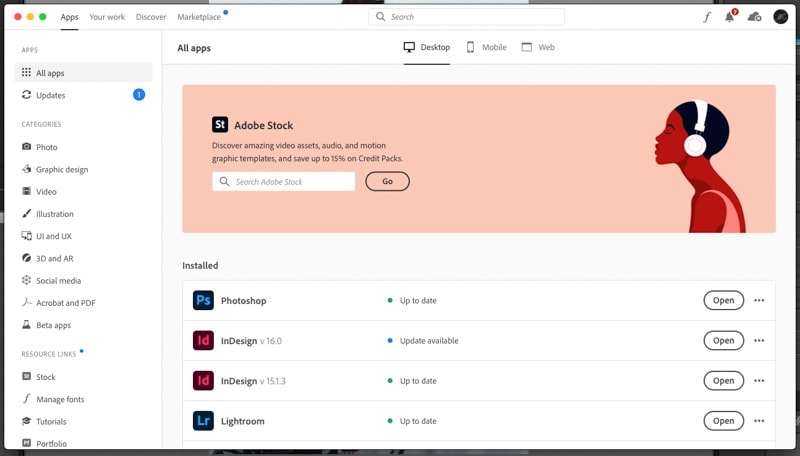Screen dimensions: 800x456
Task: Open more options for Lightroom
Action: tap(759, 421)
